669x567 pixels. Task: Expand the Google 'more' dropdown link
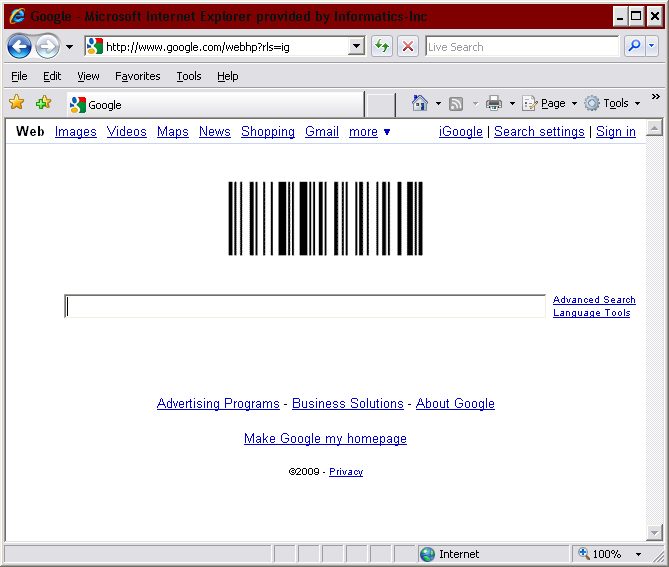click(369, 132)
